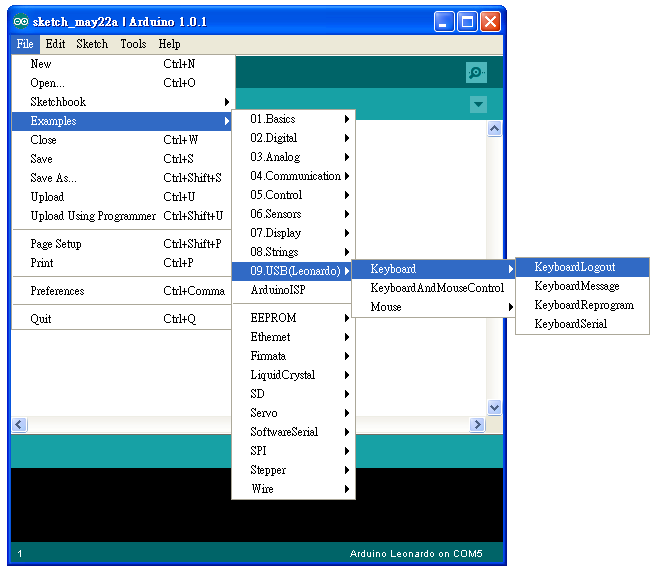Expand the Servo library examples

pyautogui.click(x=294, y=413)
